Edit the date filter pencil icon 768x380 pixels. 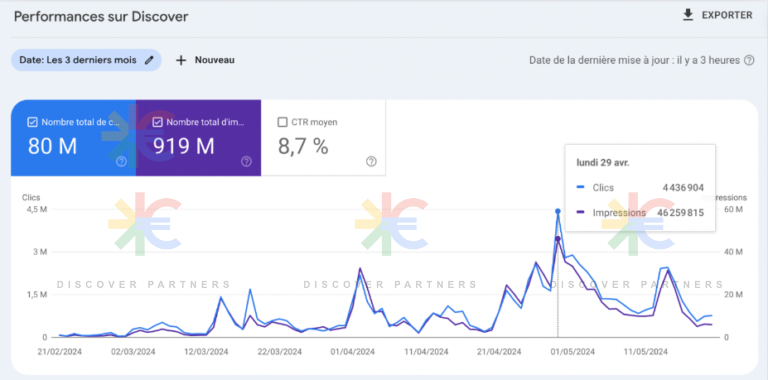point(149,60)
